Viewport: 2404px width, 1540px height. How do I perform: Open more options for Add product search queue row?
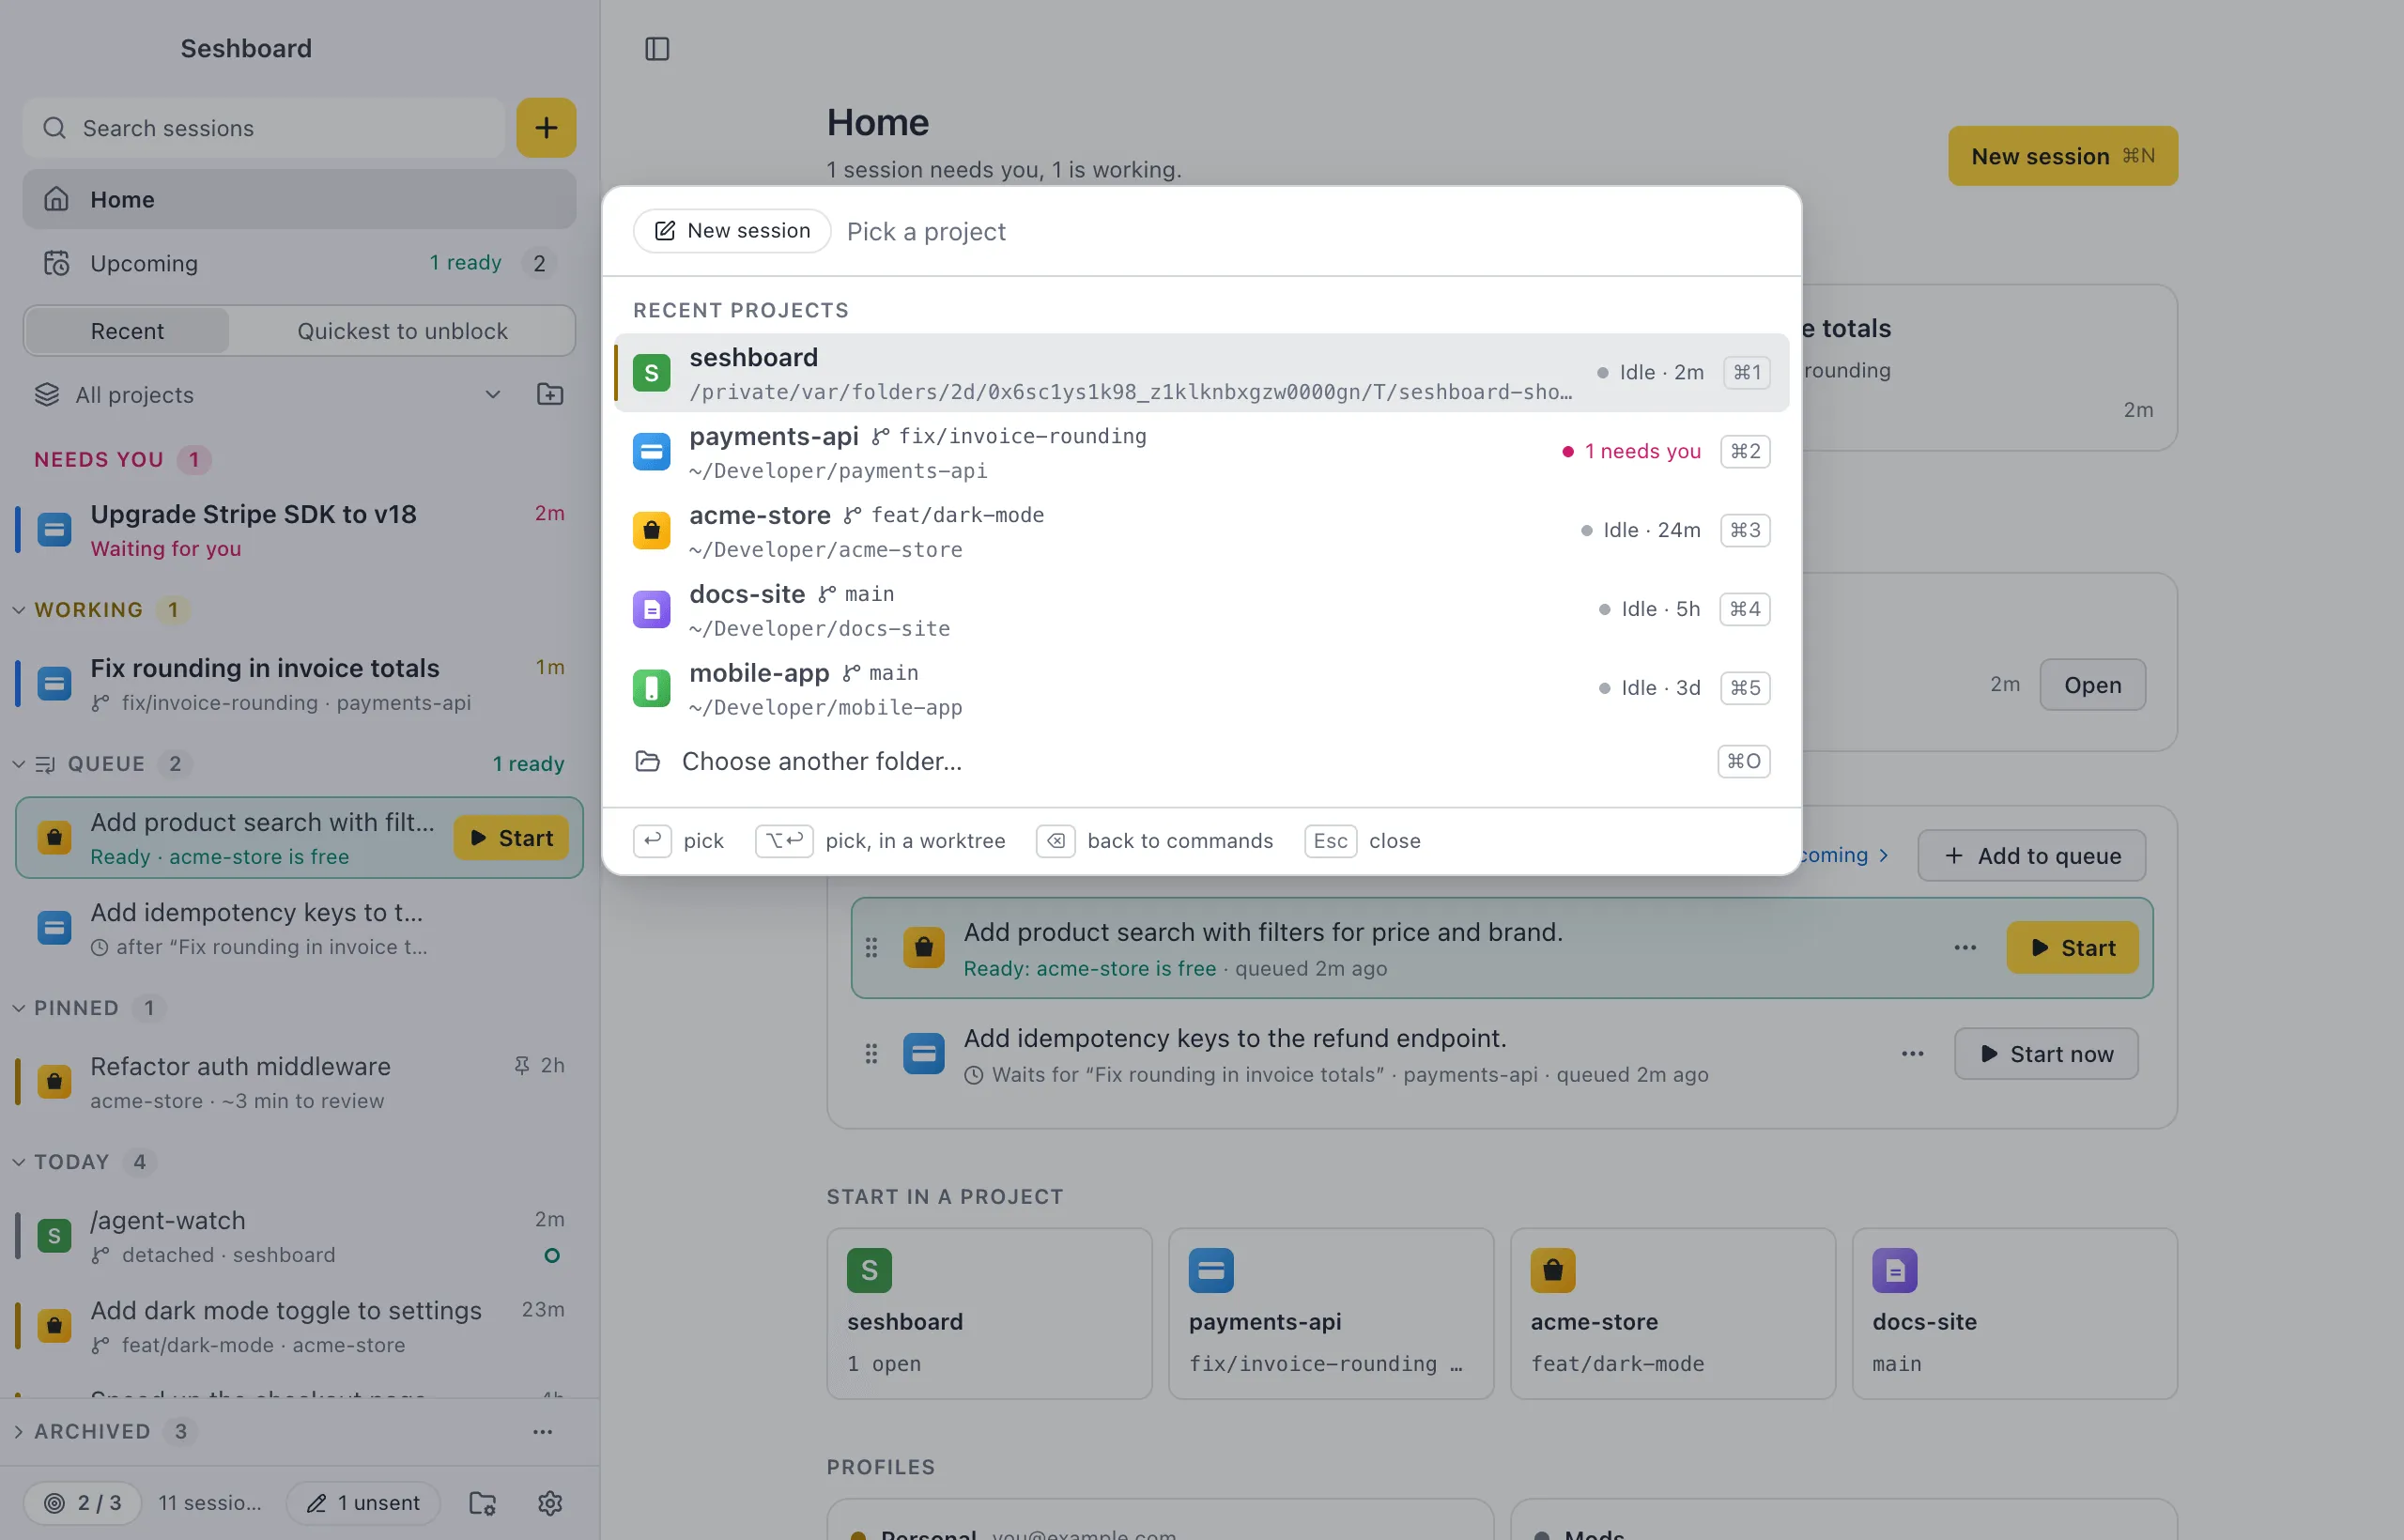[x=1965, y=947]
